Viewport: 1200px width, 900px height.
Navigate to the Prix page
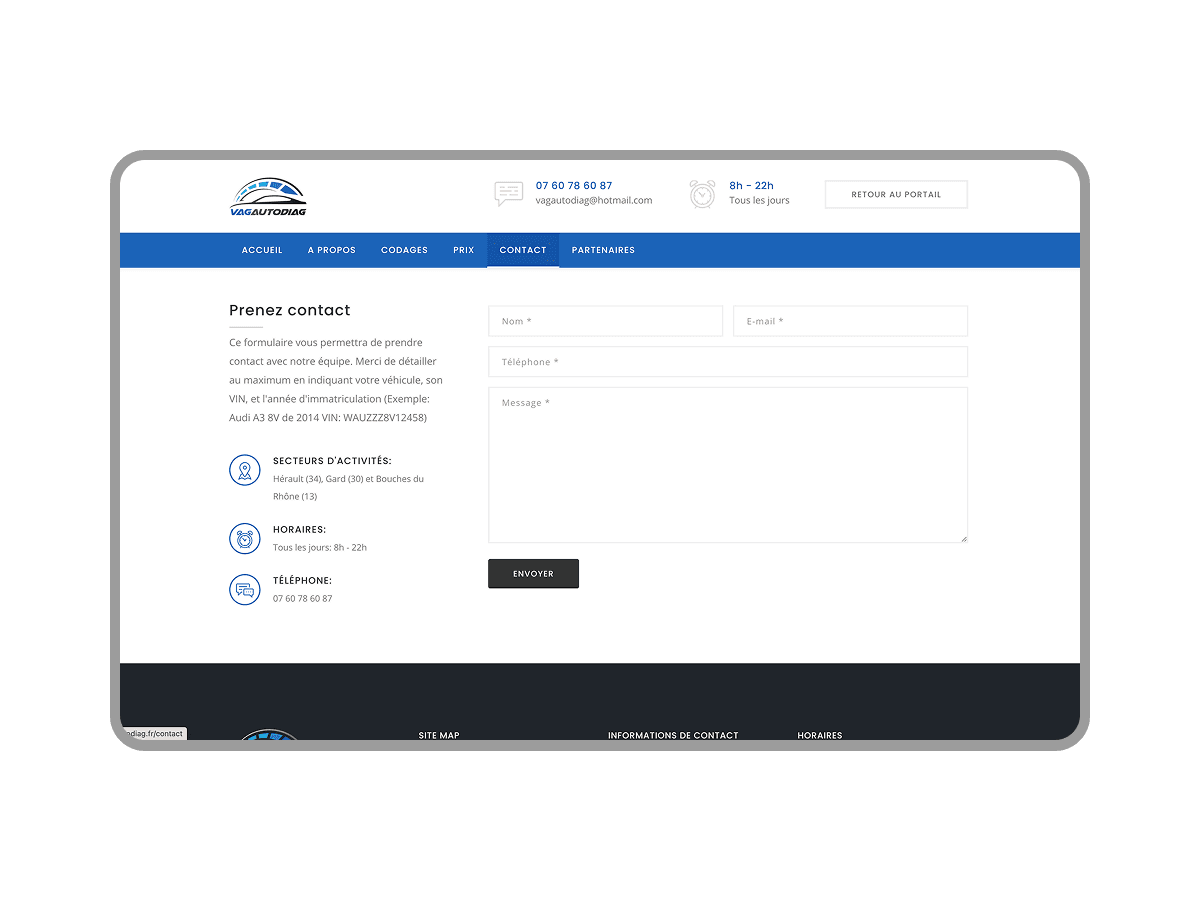coord(463,250)
